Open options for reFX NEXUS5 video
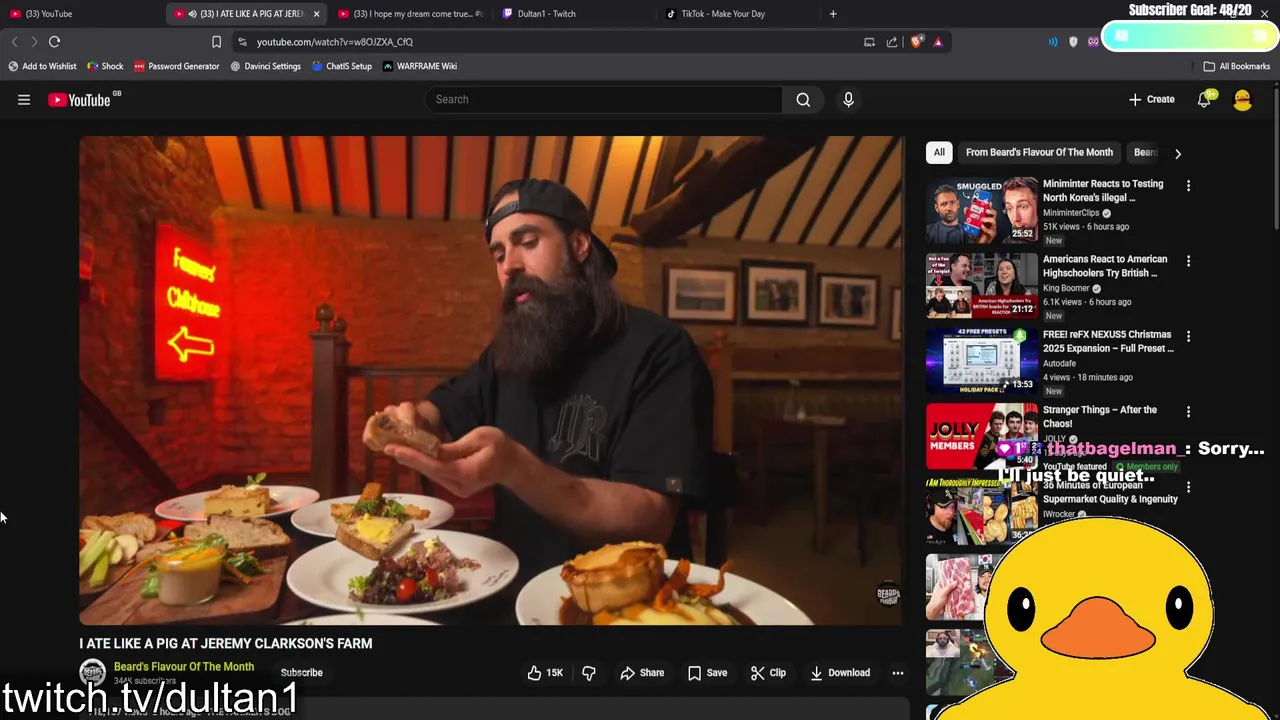 click(1188, 336)
